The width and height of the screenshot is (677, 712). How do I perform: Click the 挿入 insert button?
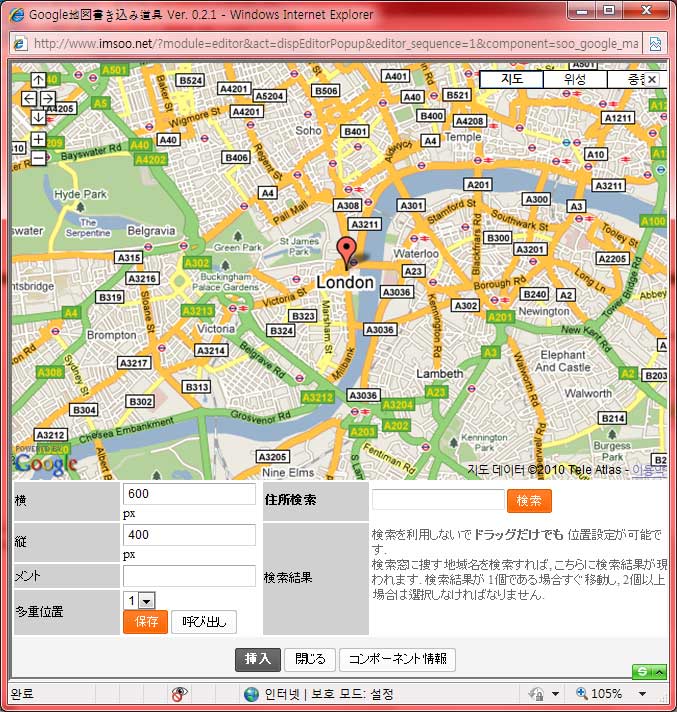coord(257,659)
